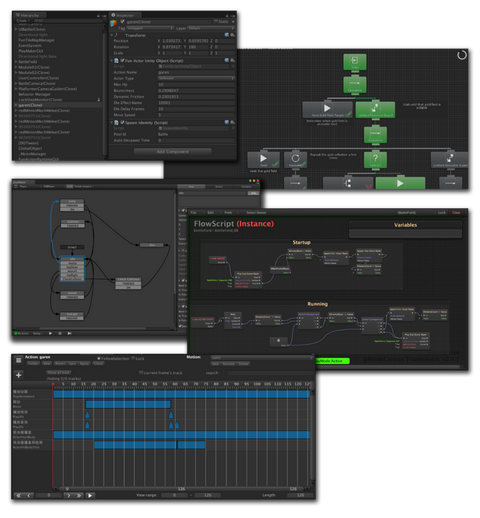
Task: Disable the Fun Actor Unity Object script checkbox
Action: (x=122, y=61)
